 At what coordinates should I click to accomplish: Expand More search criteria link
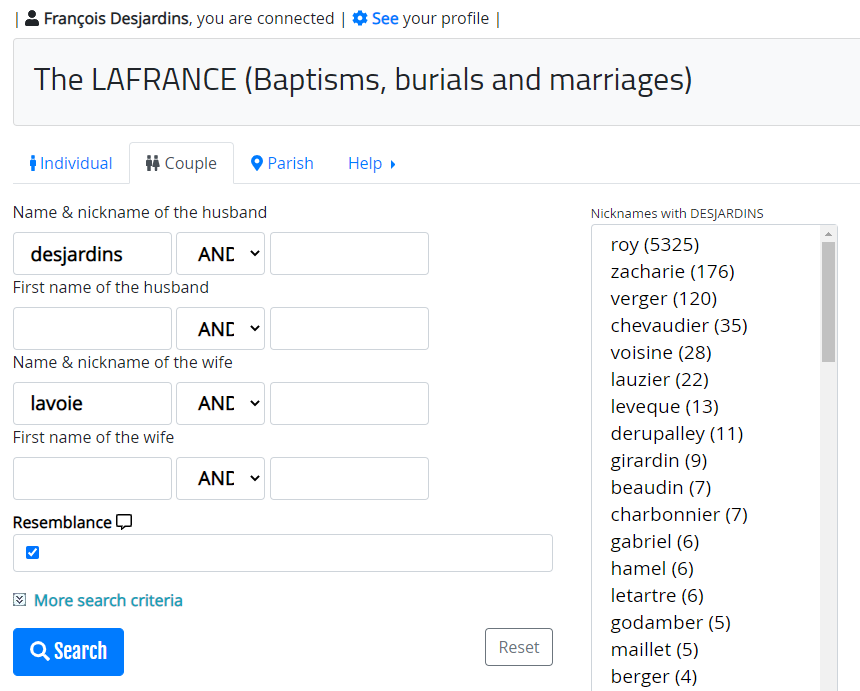pos(108,600)
